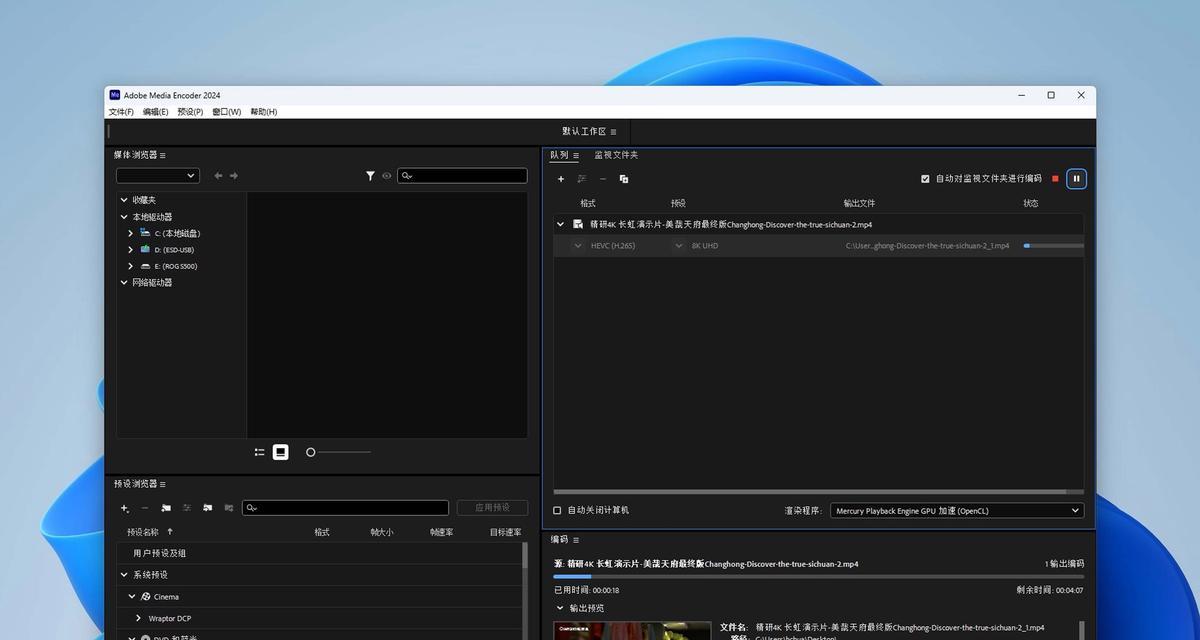Open the 8K UHD preset dropdown
1200x640 pixels.
pyautogui.click(x=680, y=246)
